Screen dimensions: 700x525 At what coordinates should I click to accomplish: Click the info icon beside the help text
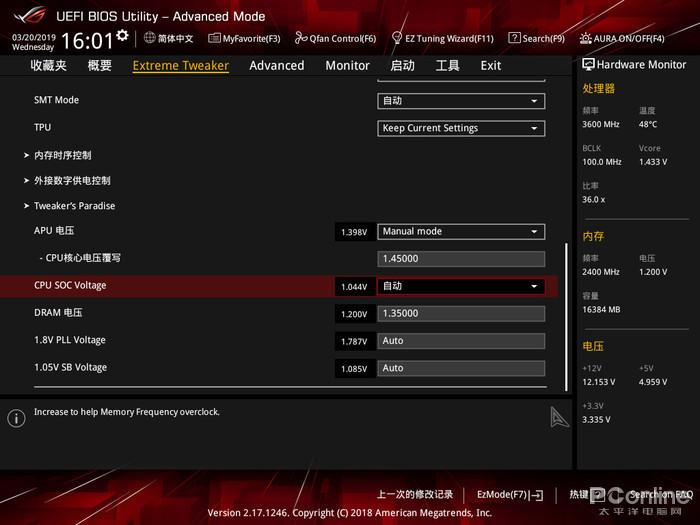coord(17,418)
